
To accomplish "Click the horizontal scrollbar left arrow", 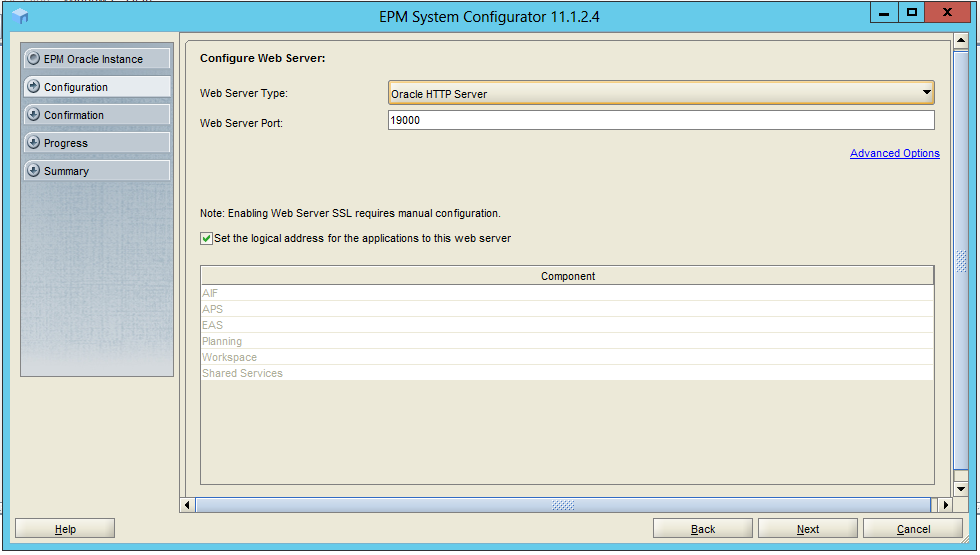I will coord(187,504).
